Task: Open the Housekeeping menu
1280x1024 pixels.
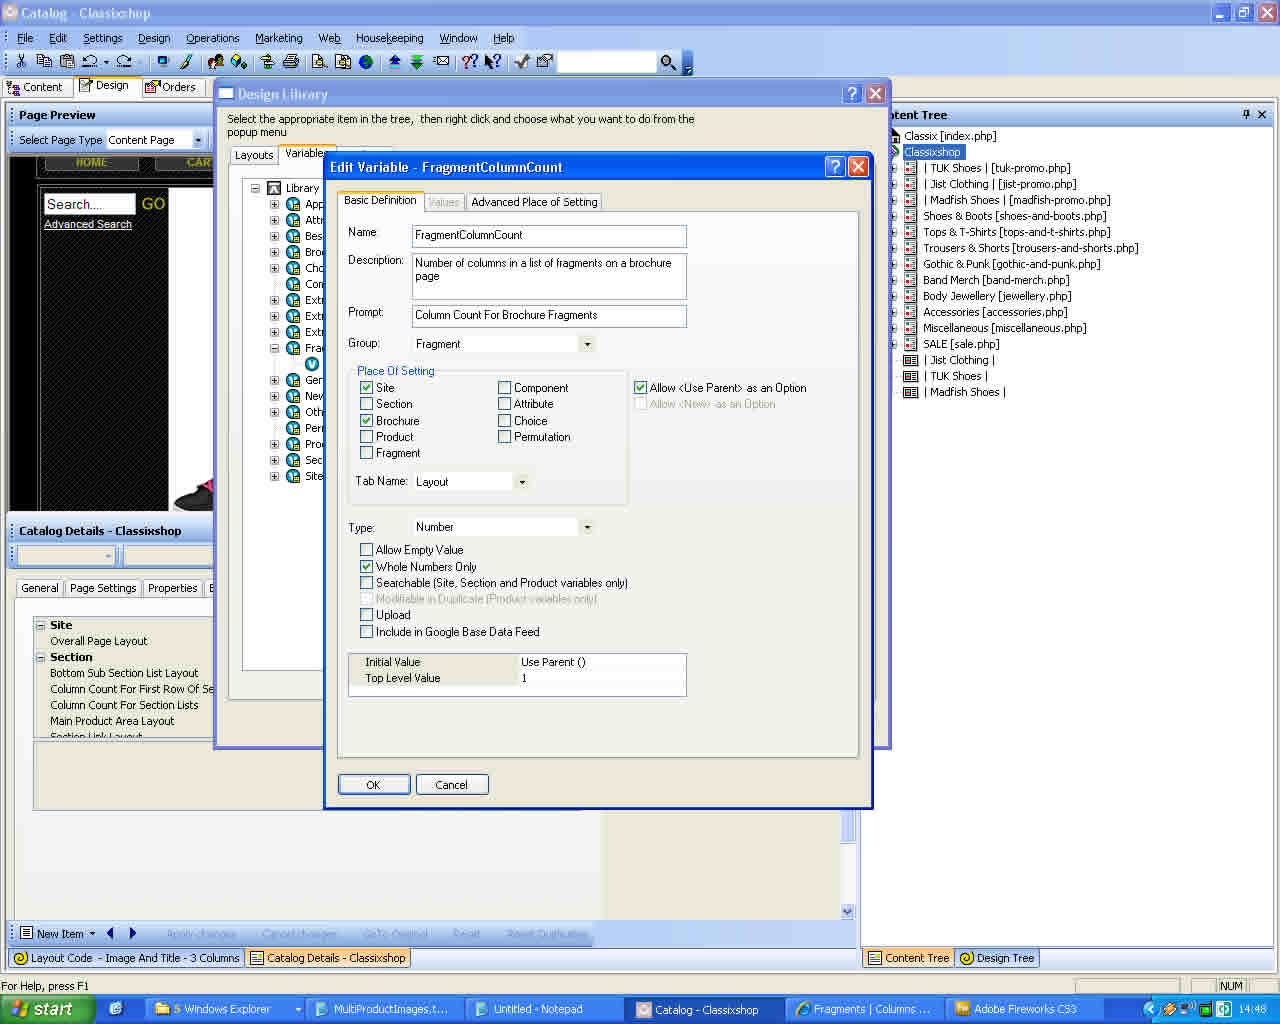Action: pos(389,38)
